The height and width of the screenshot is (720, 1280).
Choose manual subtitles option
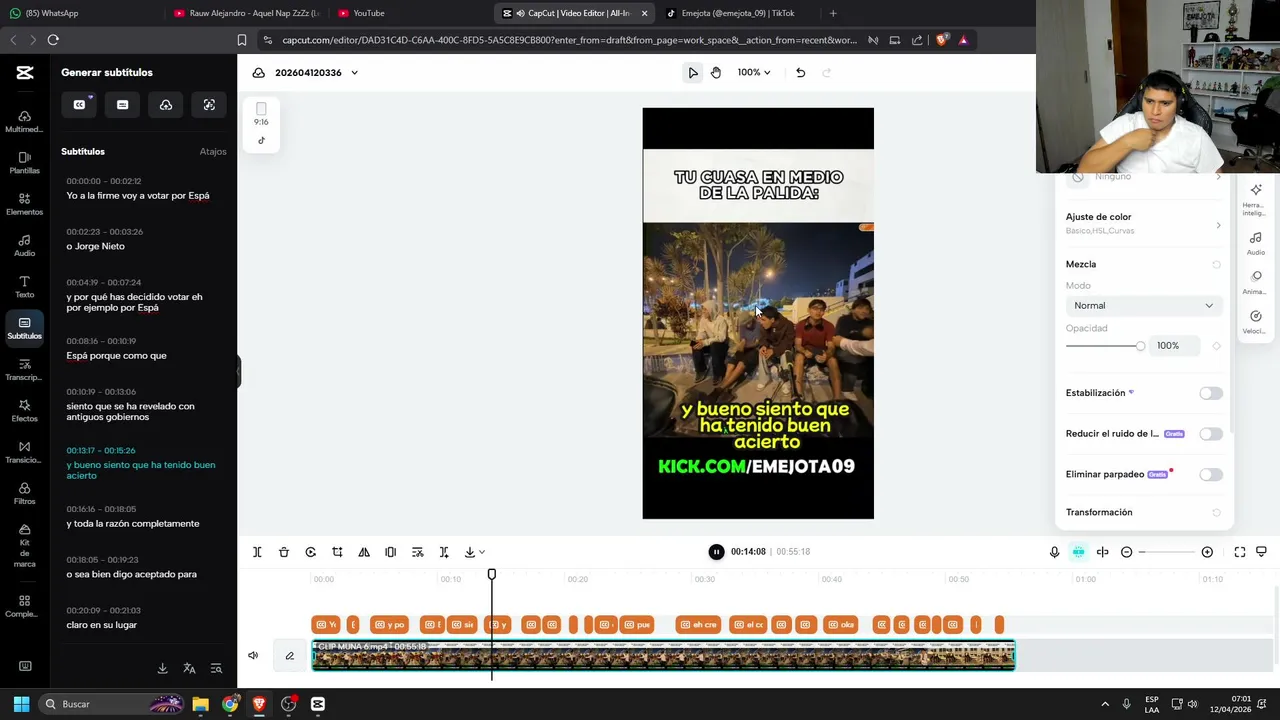pyautogui.click(x=122, y=105)
